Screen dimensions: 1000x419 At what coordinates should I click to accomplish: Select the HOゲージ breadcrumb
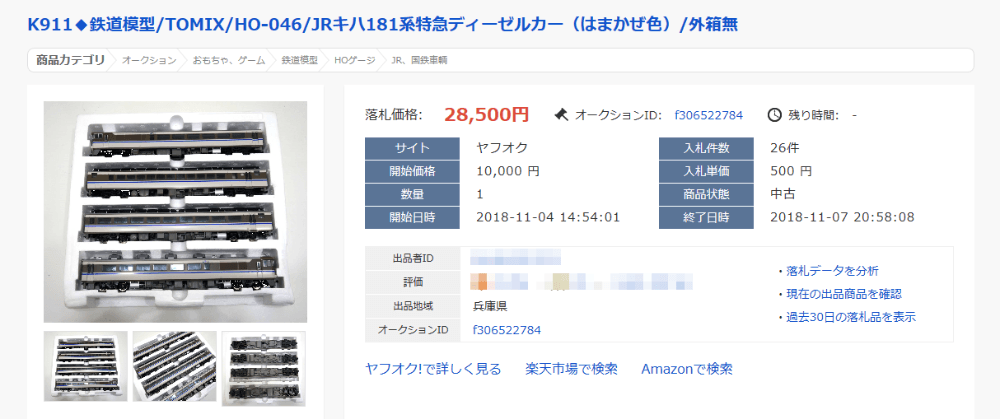pyautogui.click(x=355, y=60)
